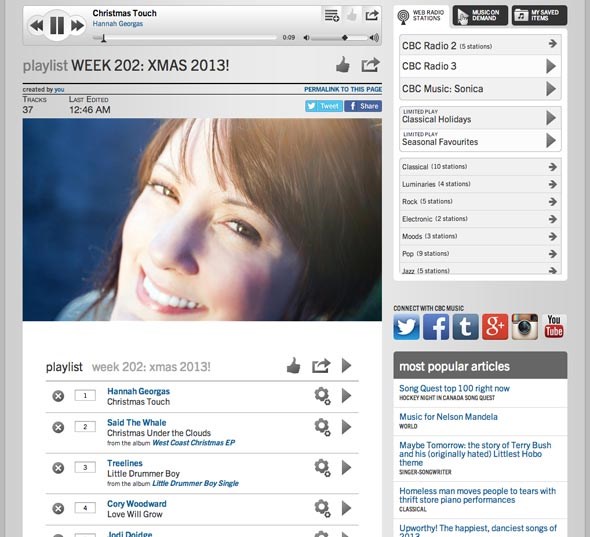Mute using the low volume speaker icon
Image resolution: width=590 pixels, height=537 pixels.
point(307,38)
